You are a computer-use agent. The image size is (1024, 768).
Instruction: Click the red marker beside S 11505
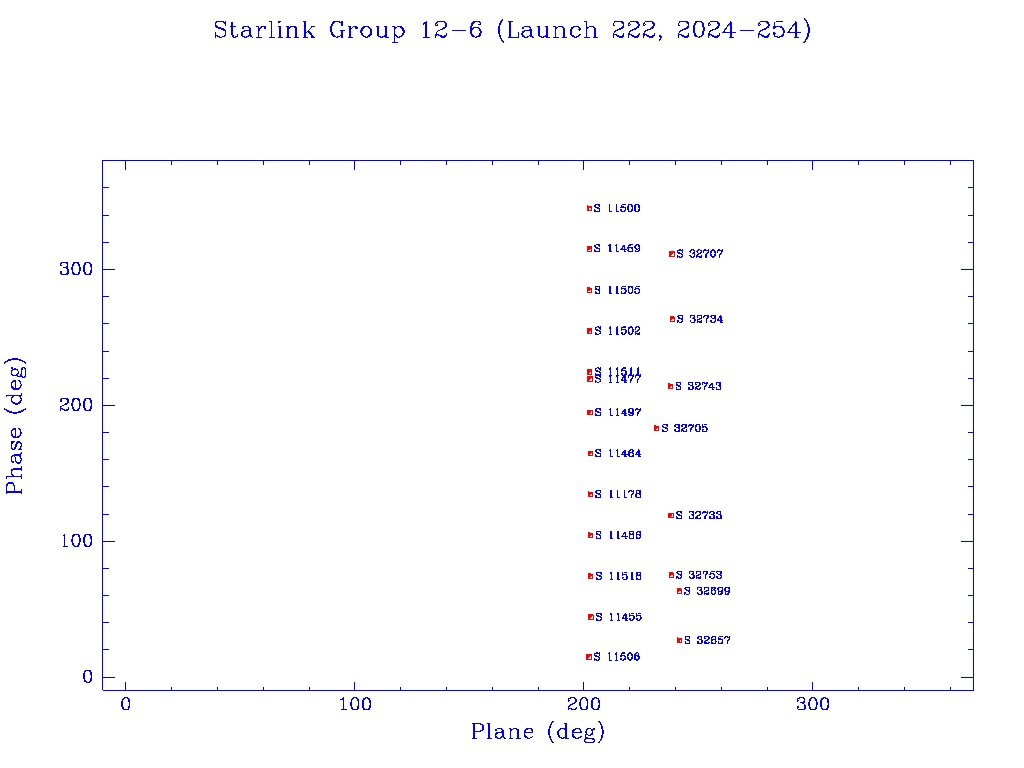[589, 290]
